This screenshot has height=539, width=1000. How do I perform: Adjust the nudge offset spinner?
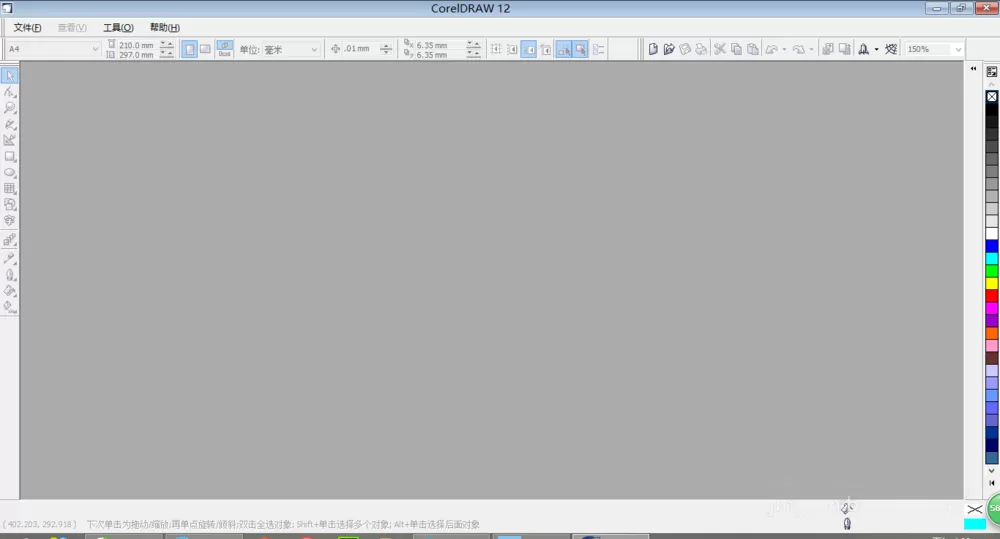(386, 49)
